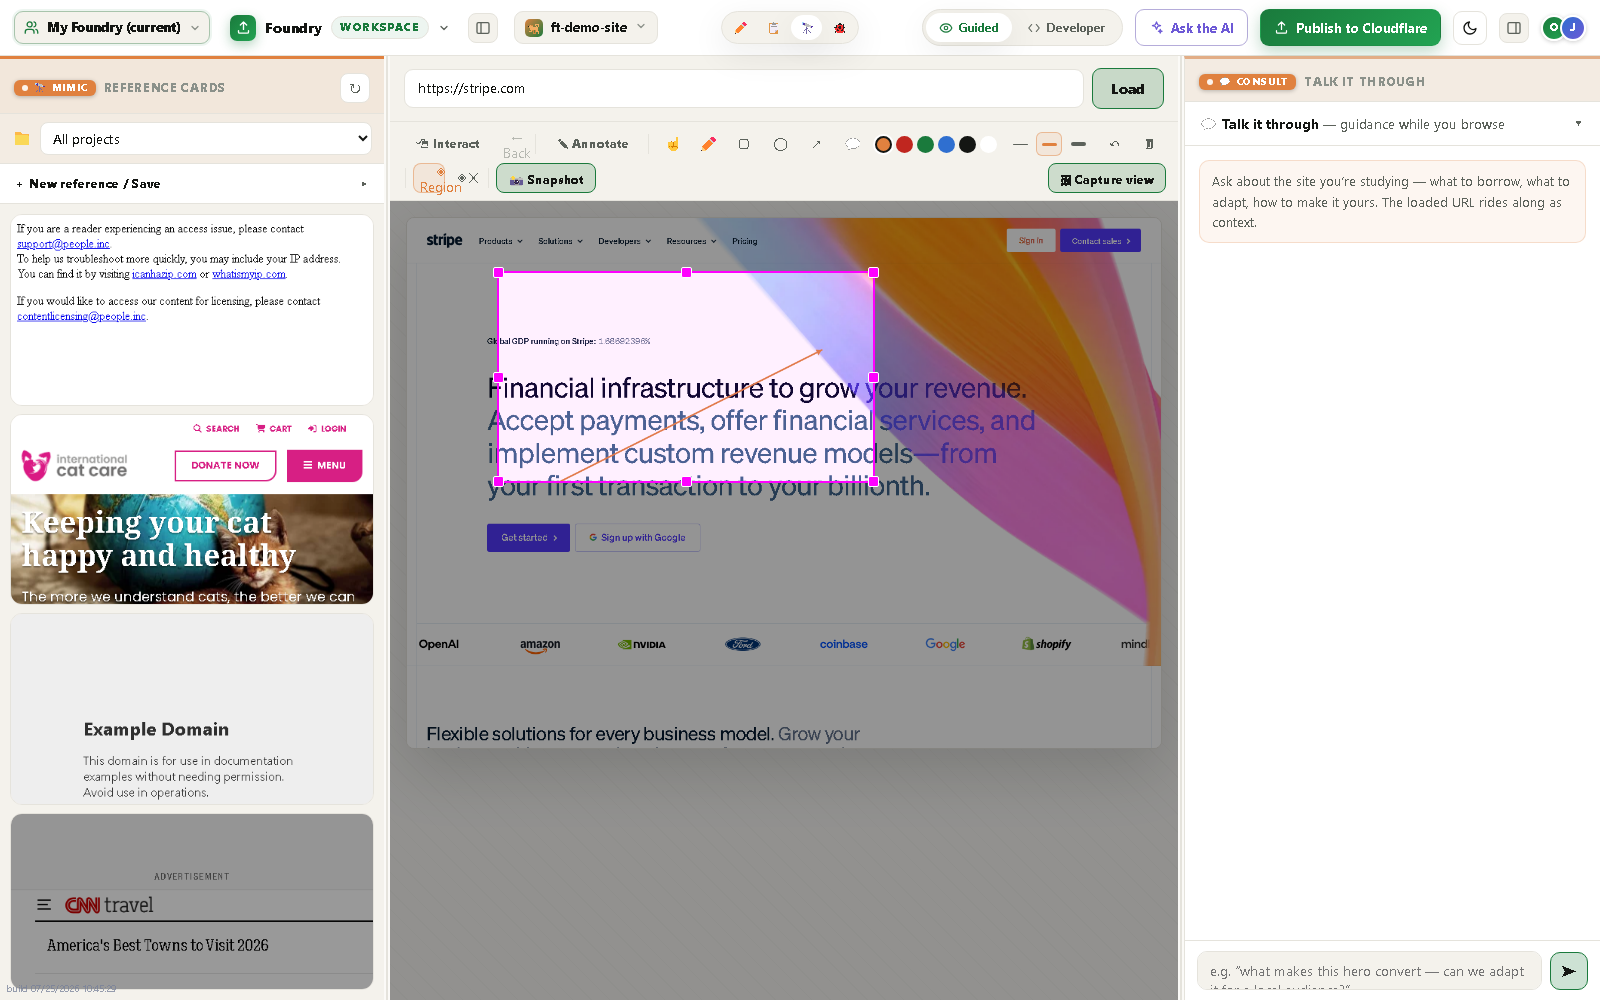
Task: Click the Capture view button
Action: click(1107, 179)
